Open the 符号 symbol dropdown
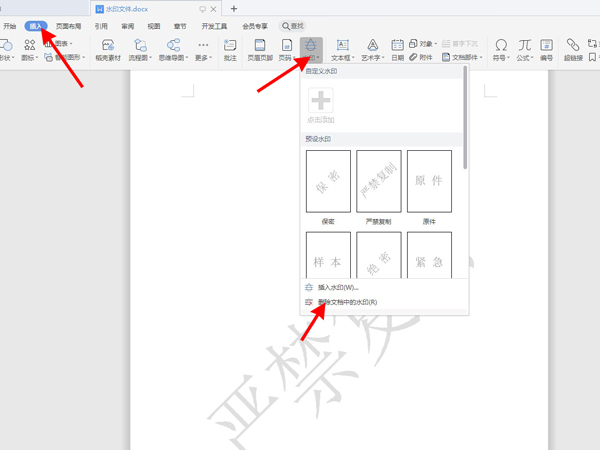Viewport: 600px width, 450px height. (500, 50)
